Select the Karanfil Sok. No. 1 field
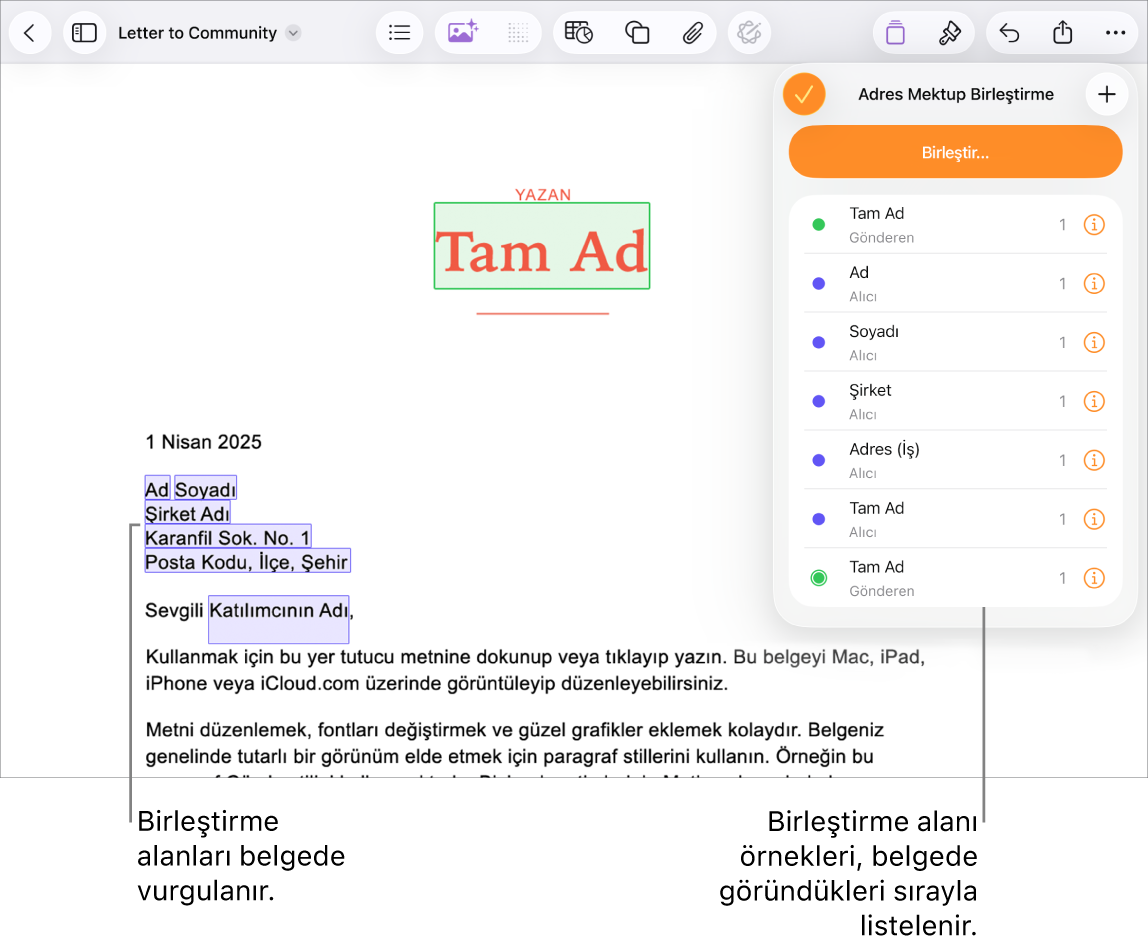This screenshot has width=1148, height=945. 228,537
